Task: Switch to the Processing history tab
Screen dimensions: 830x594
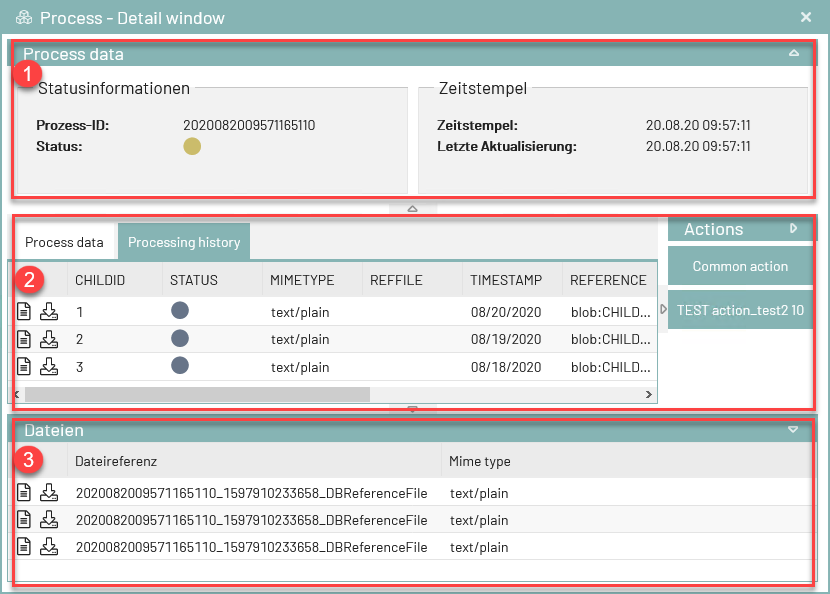Action: tap(184, 241)
